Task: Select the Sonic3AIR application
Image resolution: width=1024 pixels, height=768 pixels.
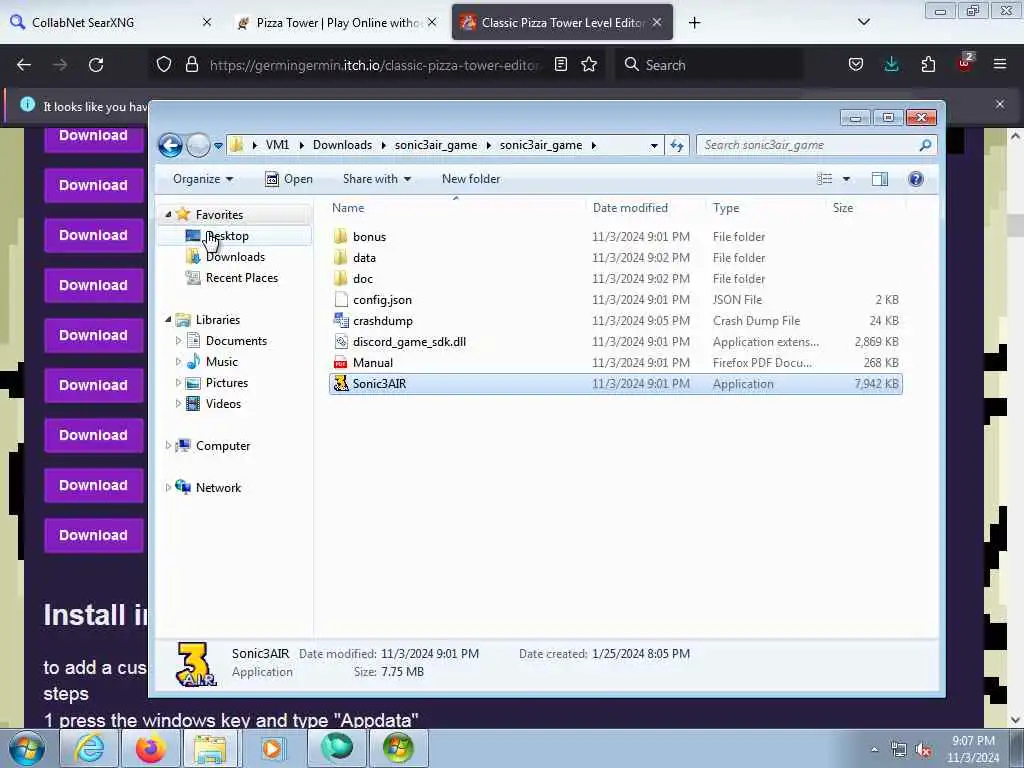Action: tap(615, 383)
